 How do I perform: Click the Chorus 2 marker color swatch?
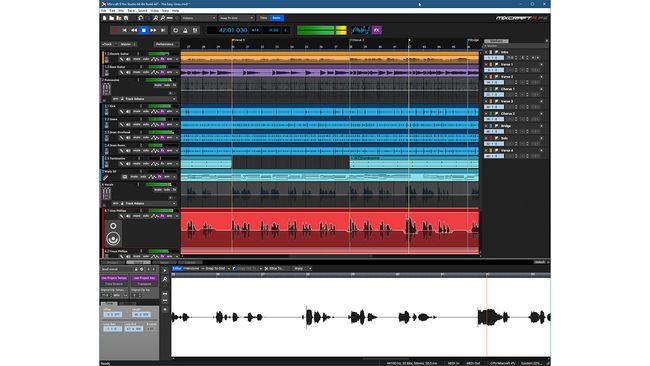491,114
